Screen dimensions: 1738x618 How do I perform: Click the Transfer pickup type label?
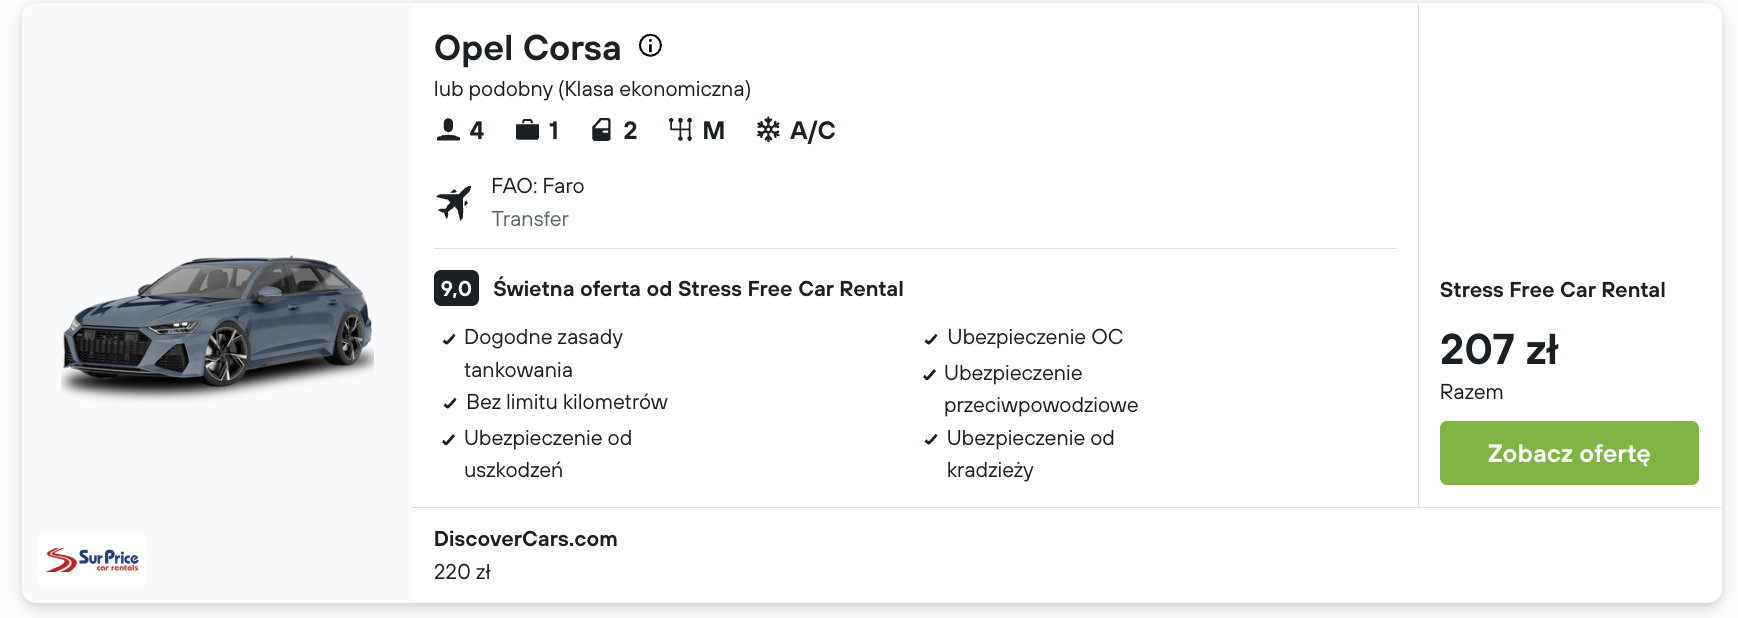[529, 219]
